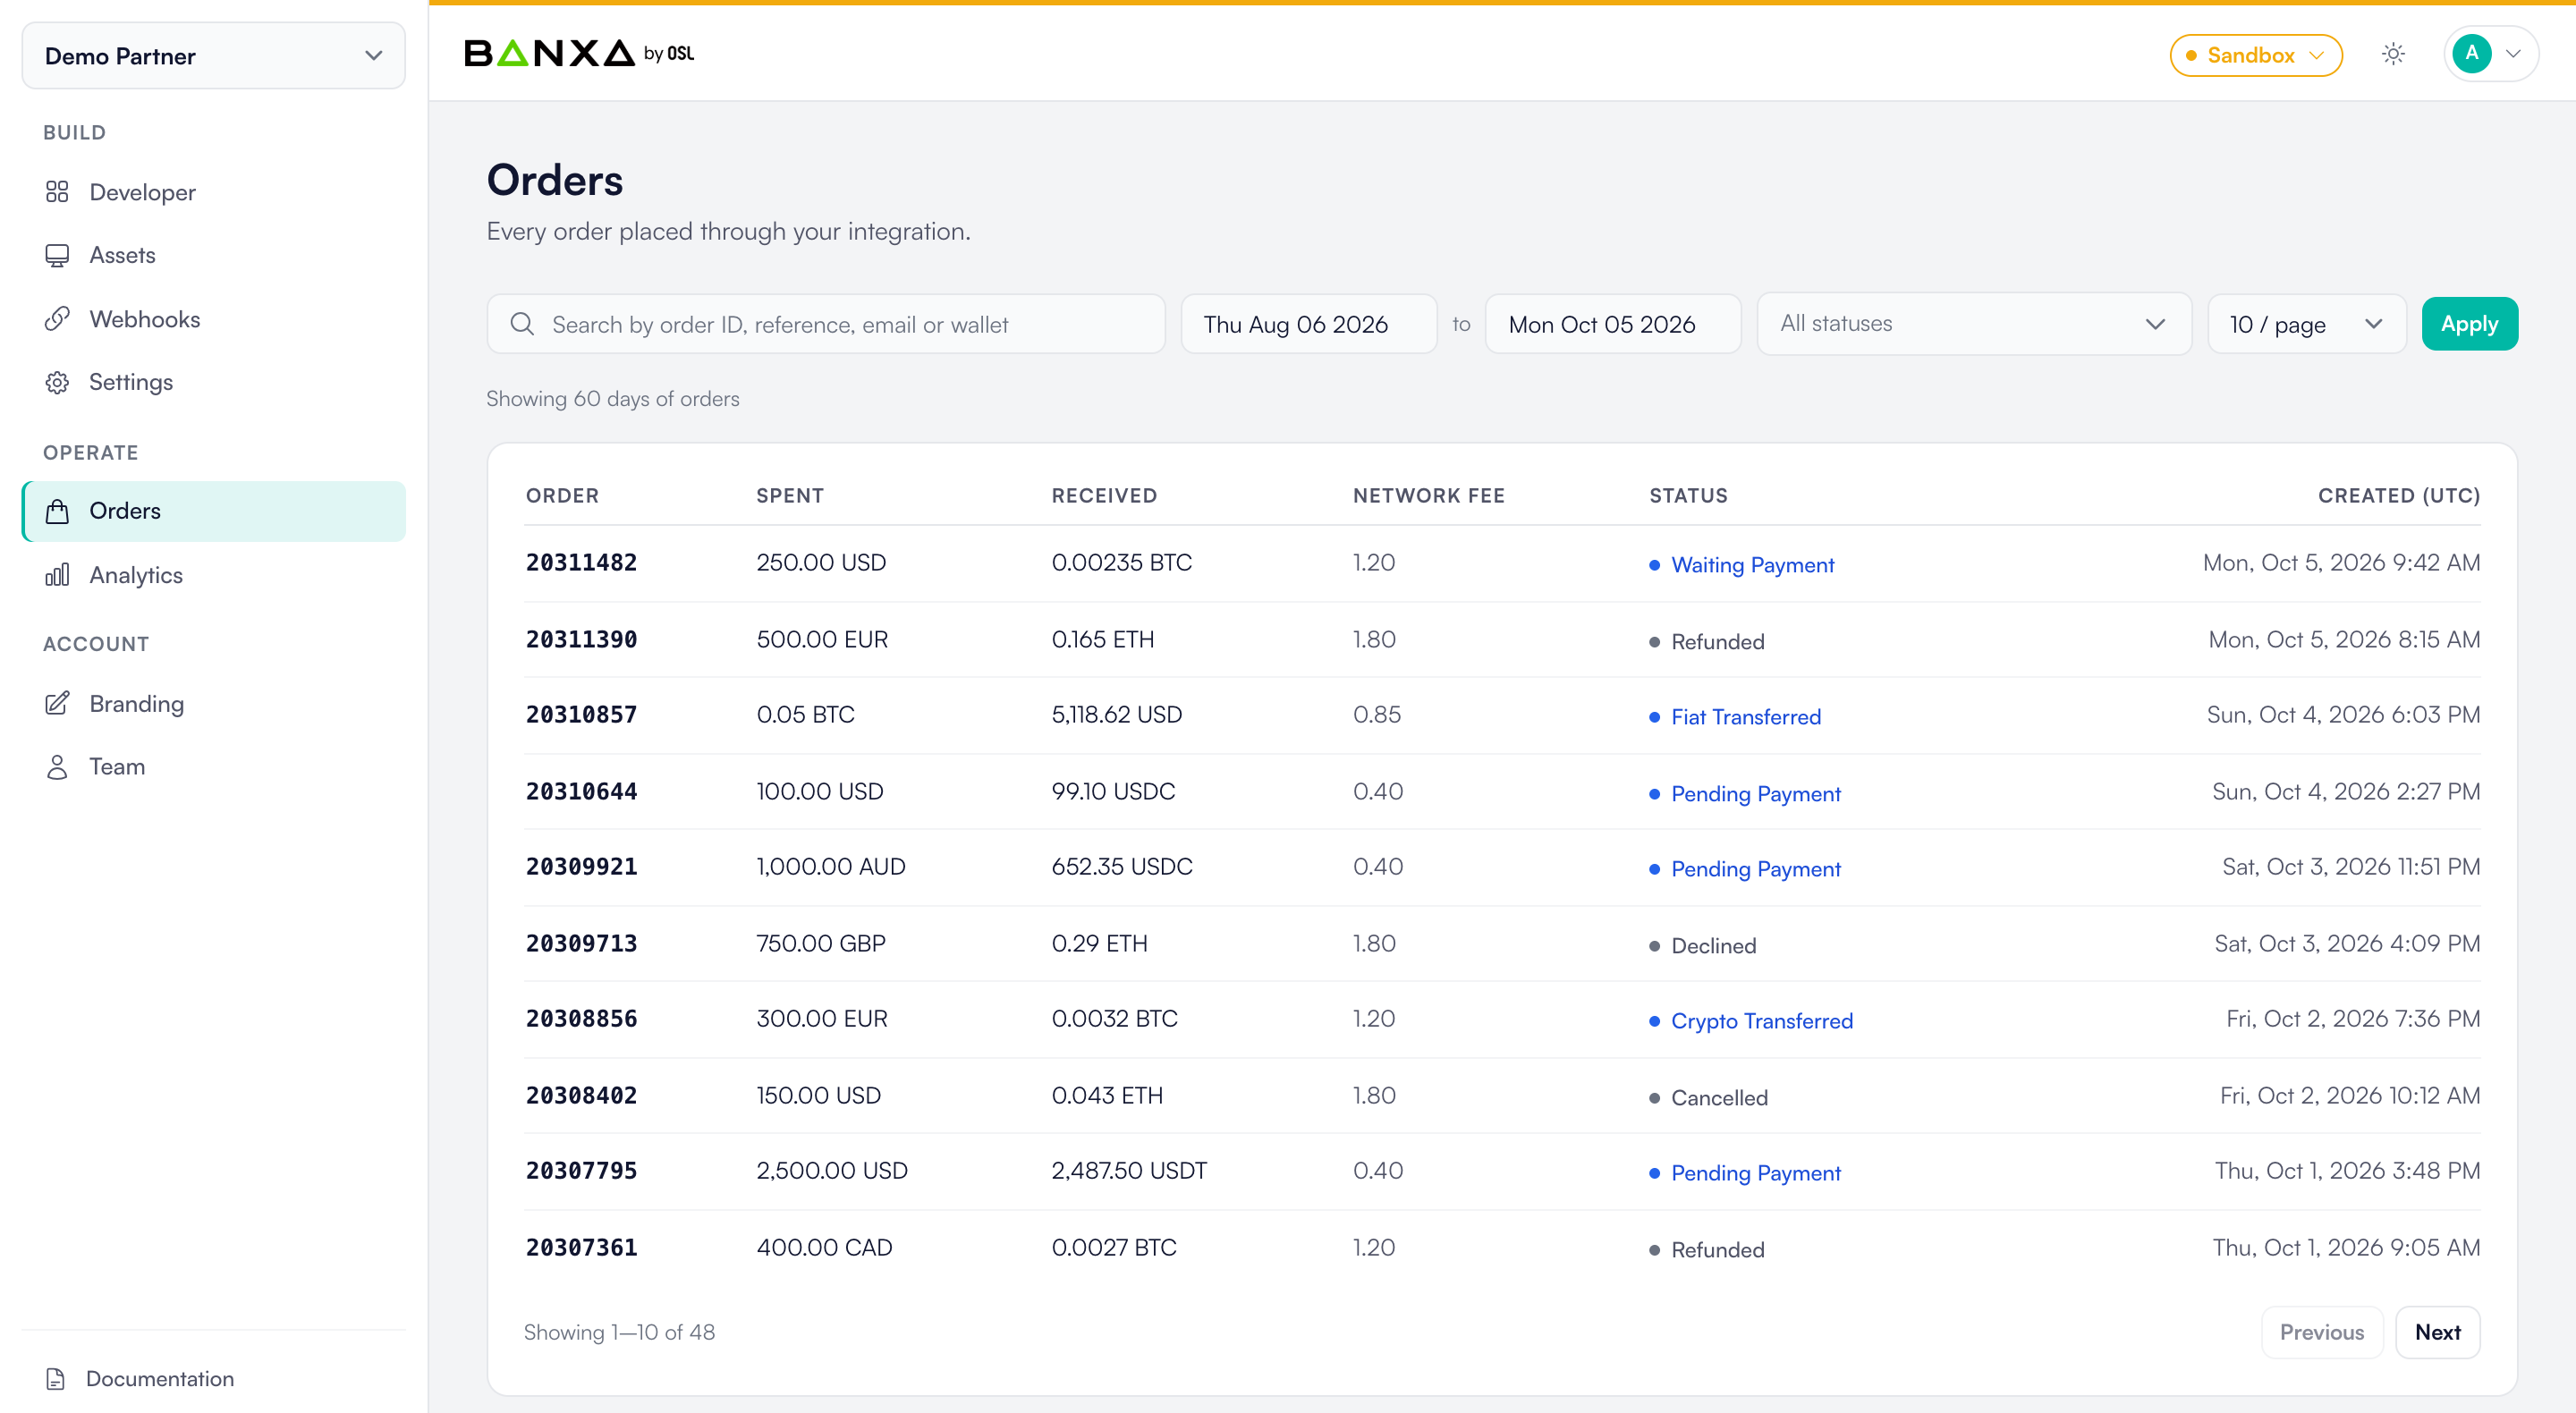Click the Banxa logo
2576x1413 pixels.
tap(579, 53)
